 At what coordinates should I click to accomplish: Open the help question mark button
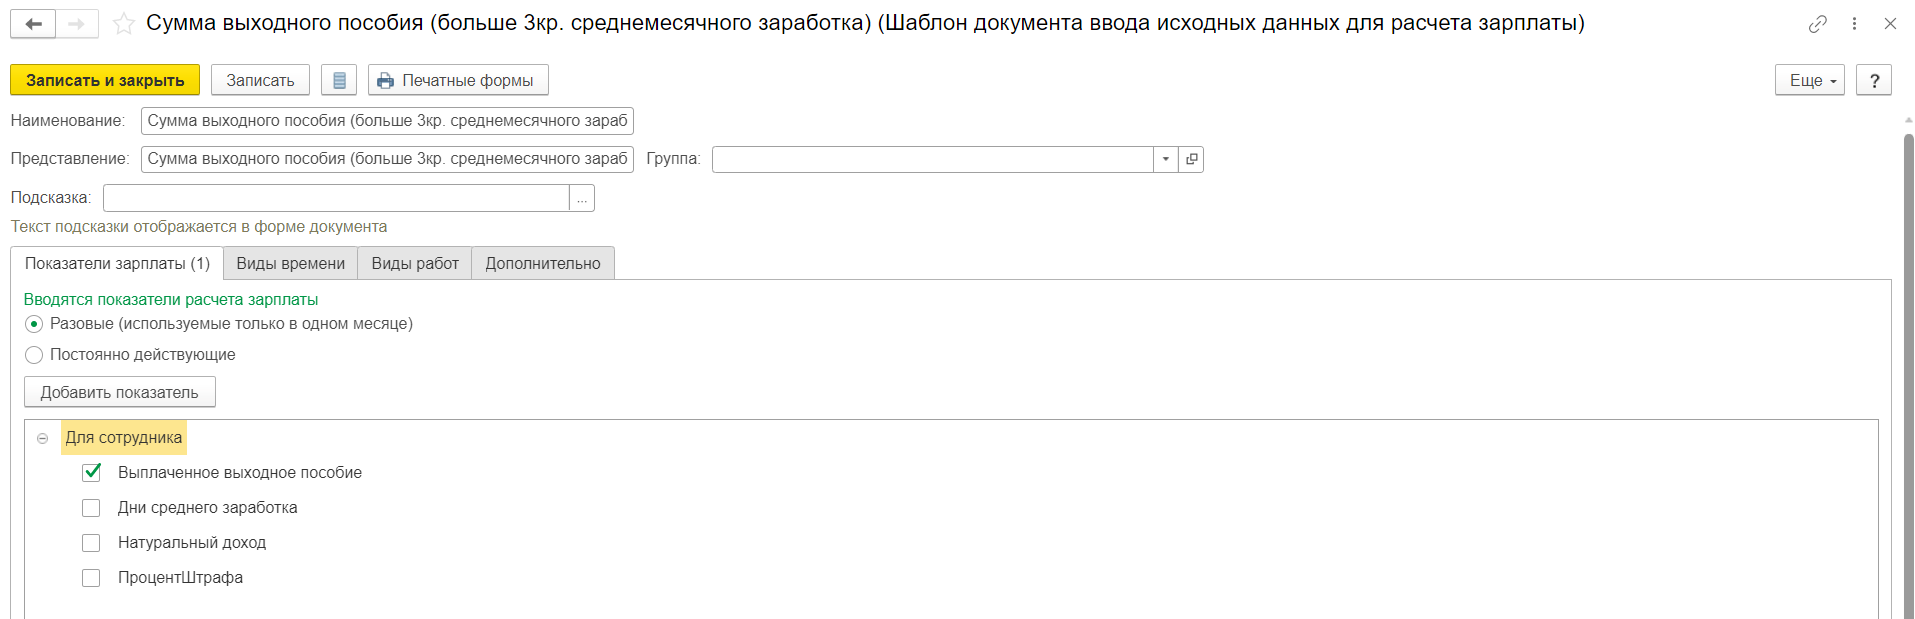click(1874, 80)
